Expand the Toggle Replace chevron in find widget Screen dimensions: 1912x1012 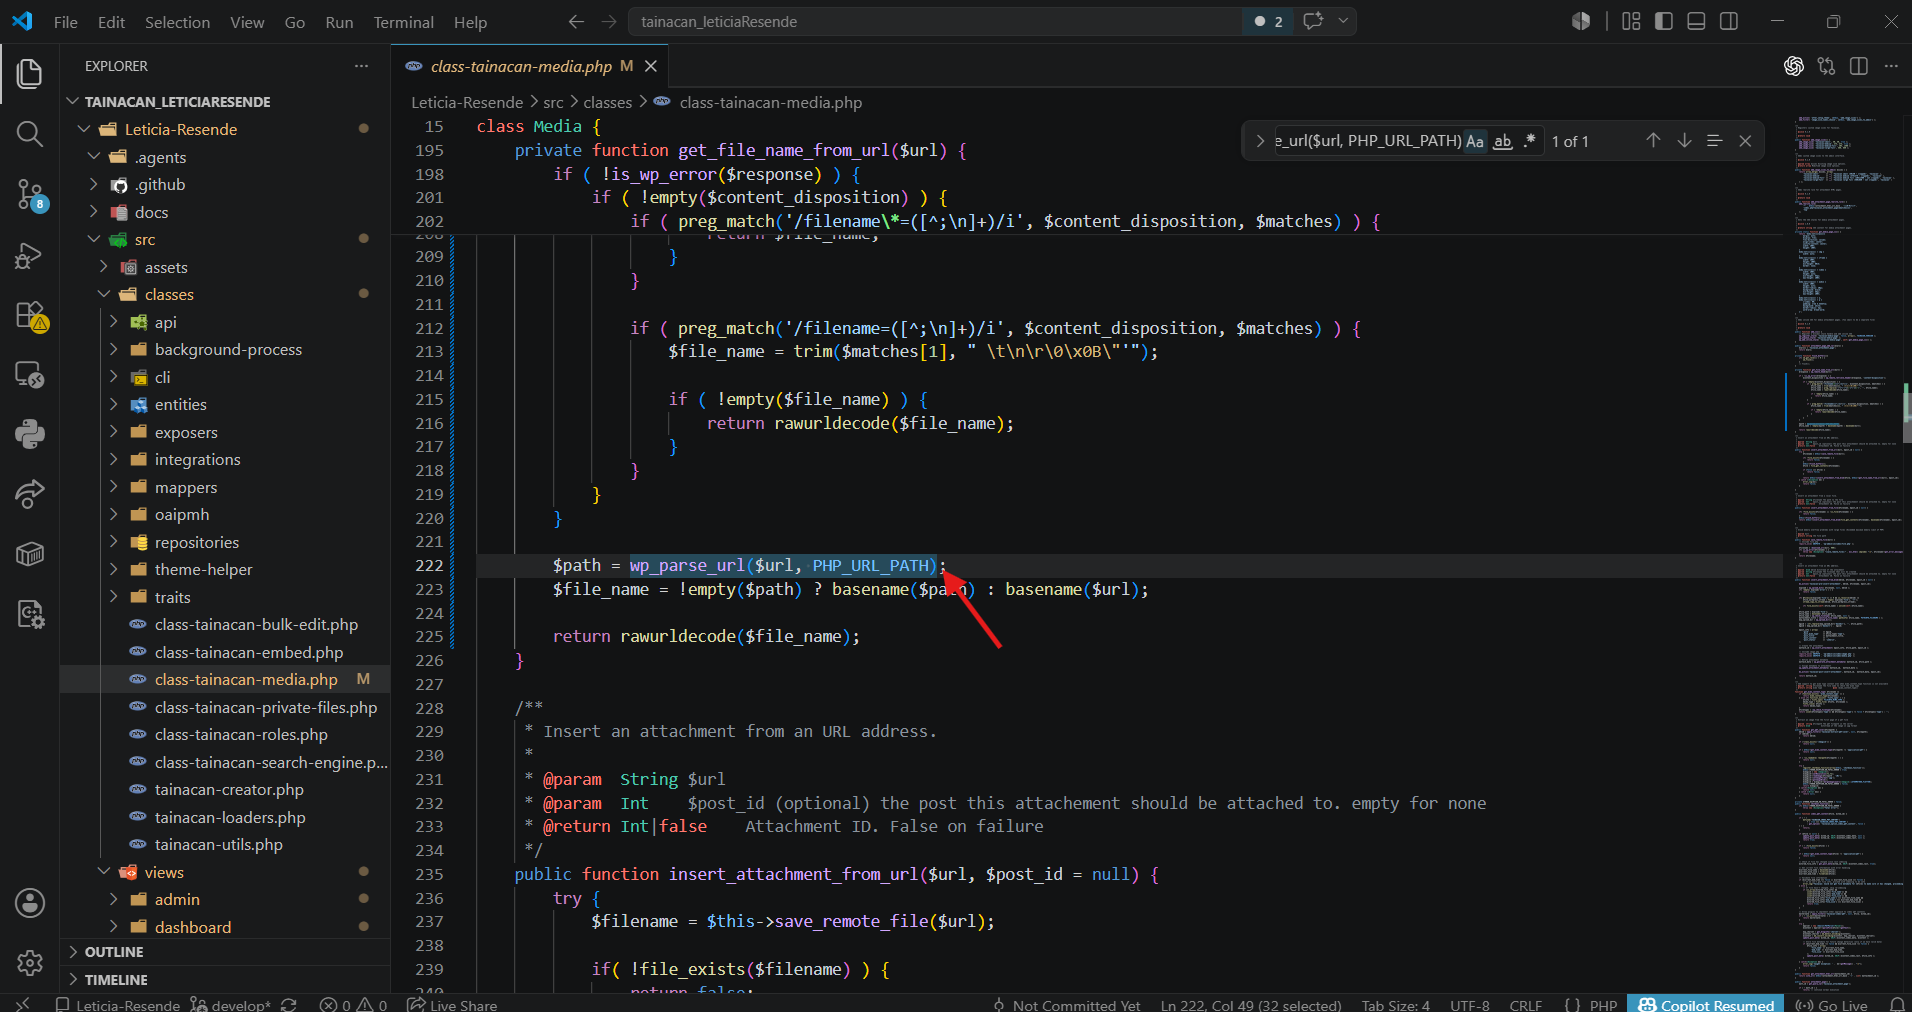pos(1260,141)
